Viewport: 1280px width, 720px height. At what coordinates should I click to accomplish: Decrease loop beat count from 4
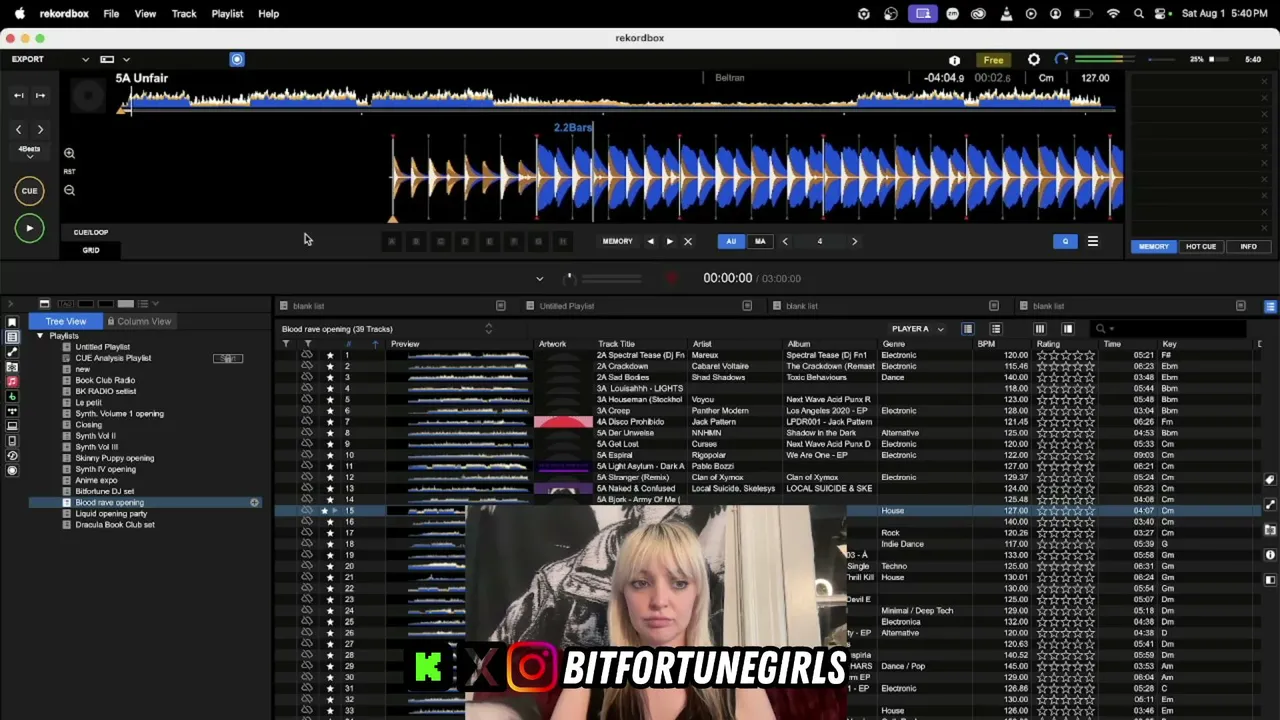(x=785, y=241)
